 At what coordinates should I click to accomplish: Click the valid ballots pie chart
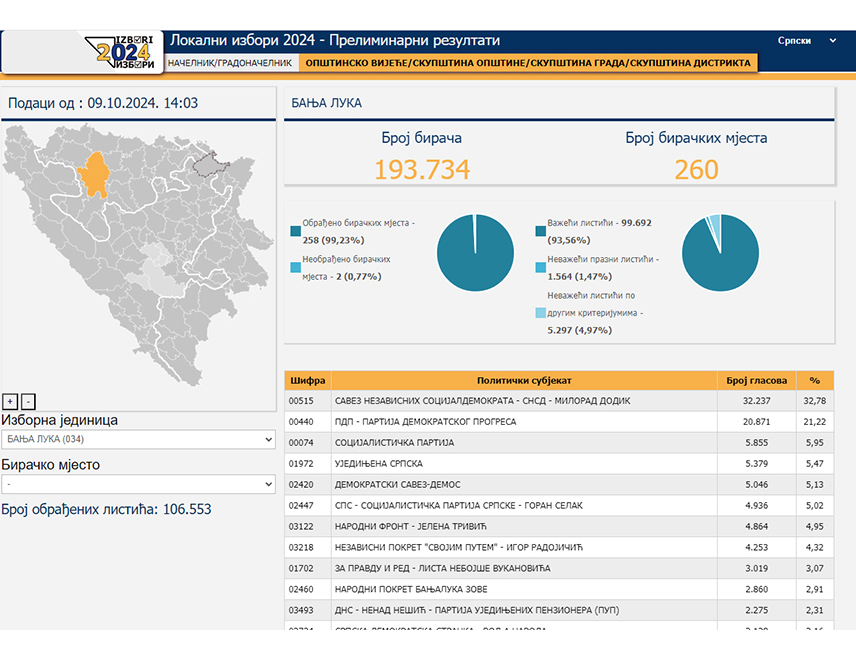719,251
